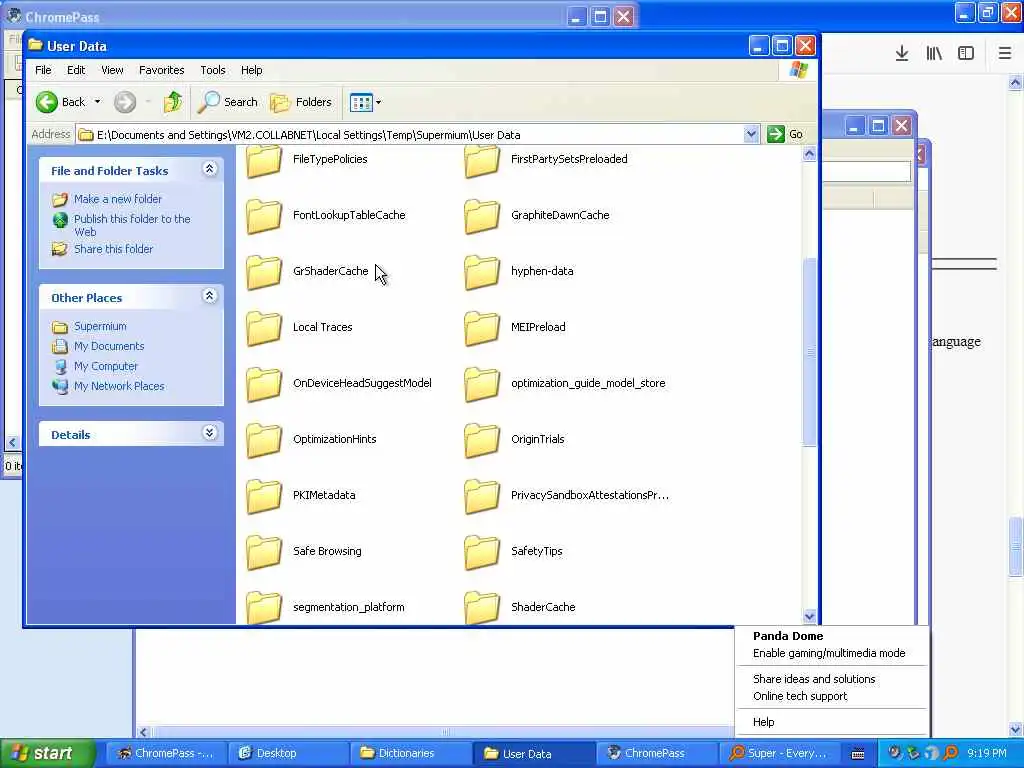Choose Online tech support menu entry

[x=800, y=696]
